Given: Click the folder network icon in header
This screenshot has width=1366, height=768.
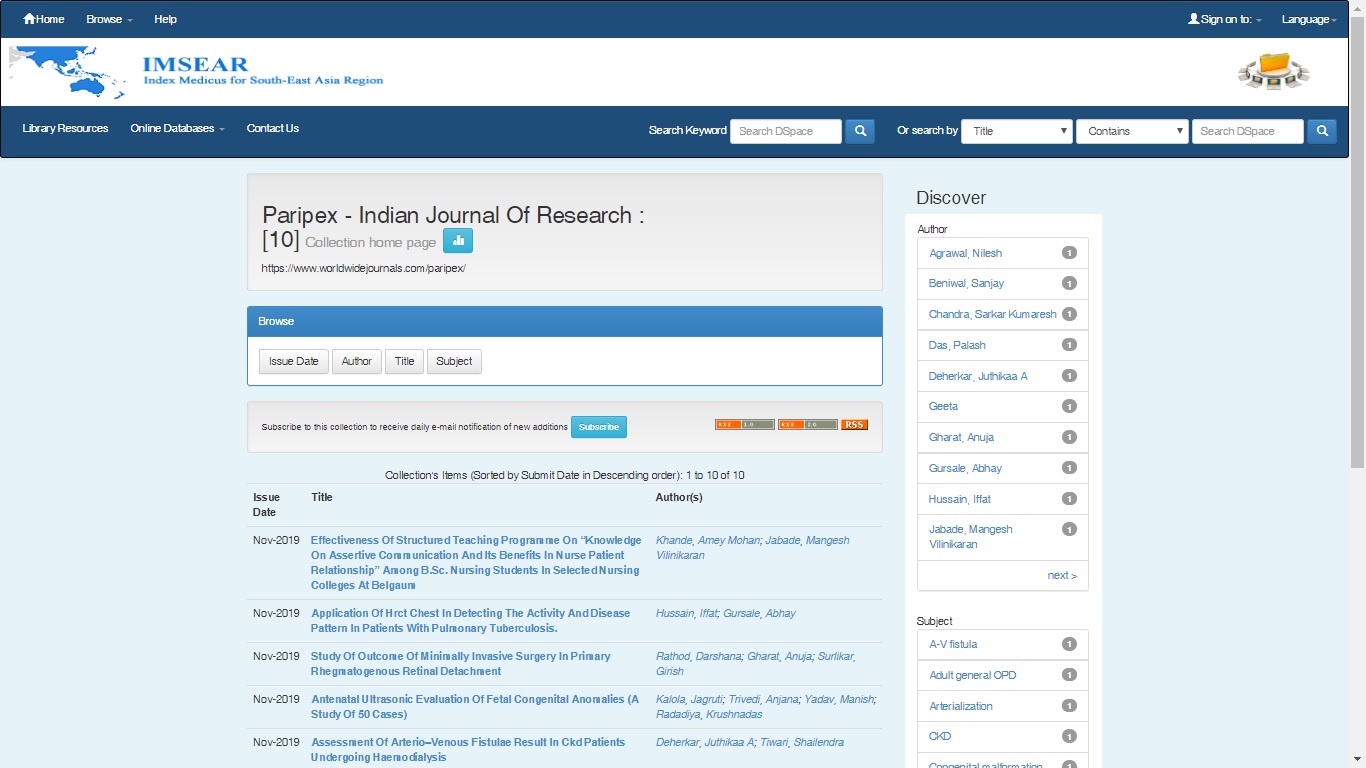Looking at the screenshot, I should (x=1273, y=71).
